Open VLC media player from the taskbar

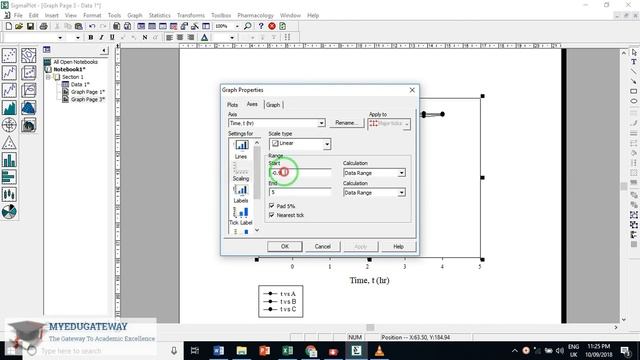(x=379, y=351)
